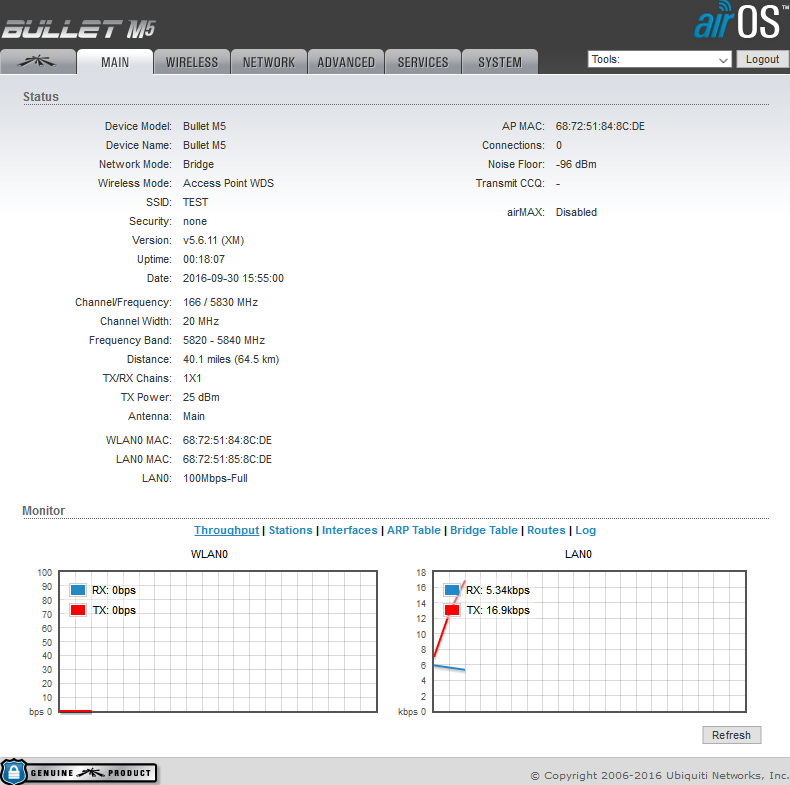The height and width of the screenshot is (785, 790).
Task: Select the SERVICES tab
Action: (423, 62)
